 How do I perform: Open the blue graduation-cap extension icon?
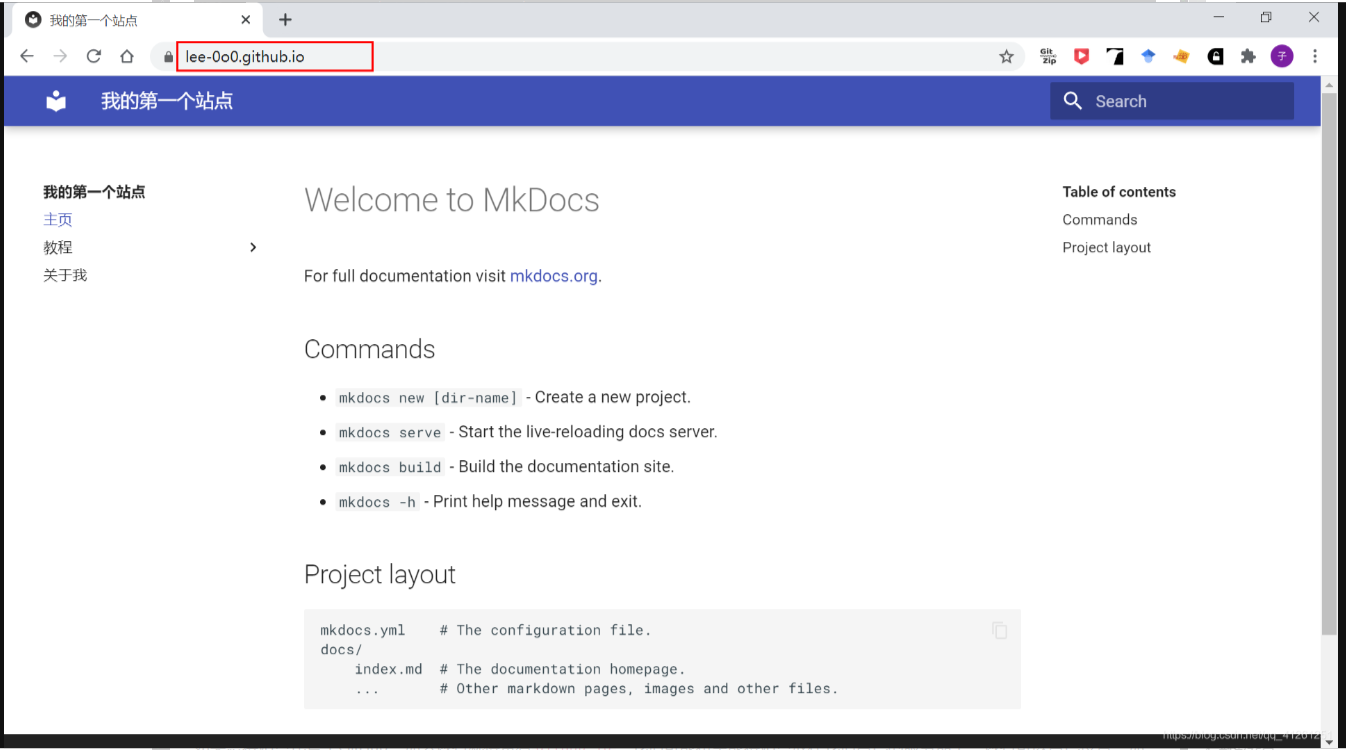point(1148,57)
